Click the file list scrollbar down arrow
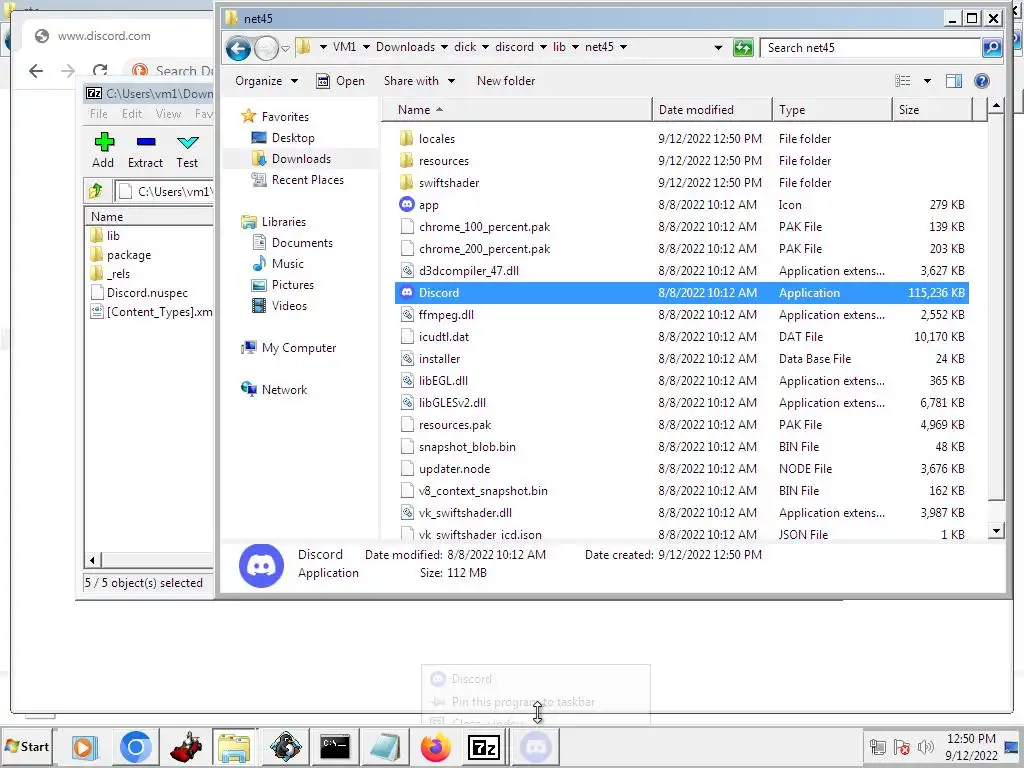This screenshot has width=1024, height=768. 996,531
